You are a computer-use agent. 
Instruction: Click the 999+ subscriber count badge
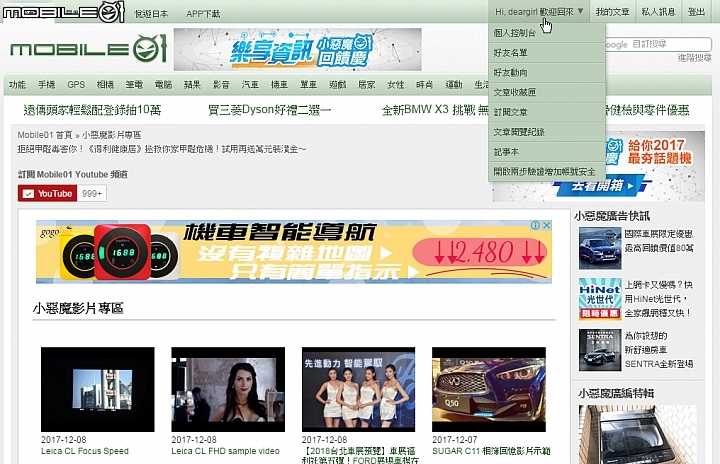(x=92, y=193)
